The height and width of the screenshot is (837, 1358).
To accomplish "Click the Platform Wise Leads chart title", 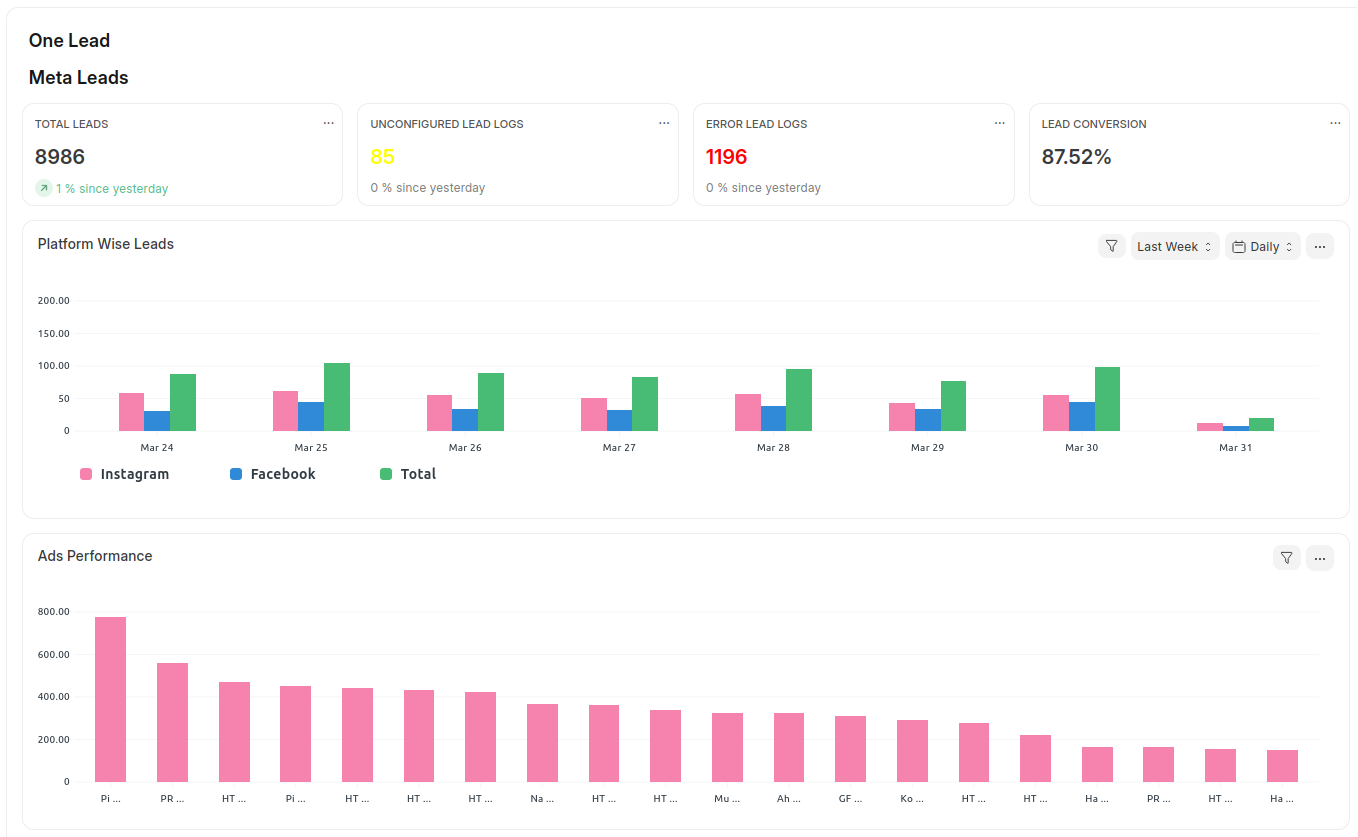I will 106,244.
